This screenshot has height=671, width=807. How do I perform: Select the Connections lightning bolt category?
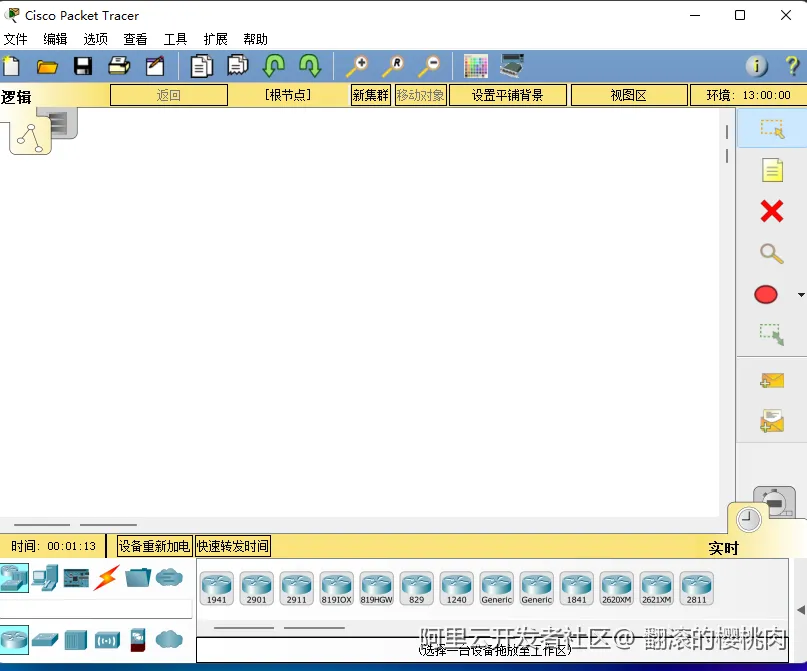pos(107,578)
